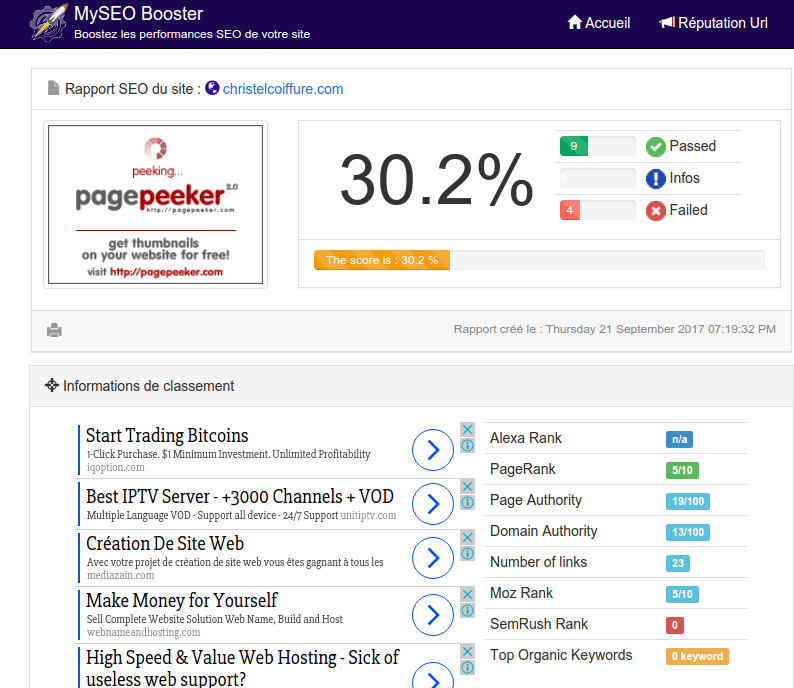Screen dimensions: 794x688
Task: Click the large 30.2% score text
Action: [436, 180]
